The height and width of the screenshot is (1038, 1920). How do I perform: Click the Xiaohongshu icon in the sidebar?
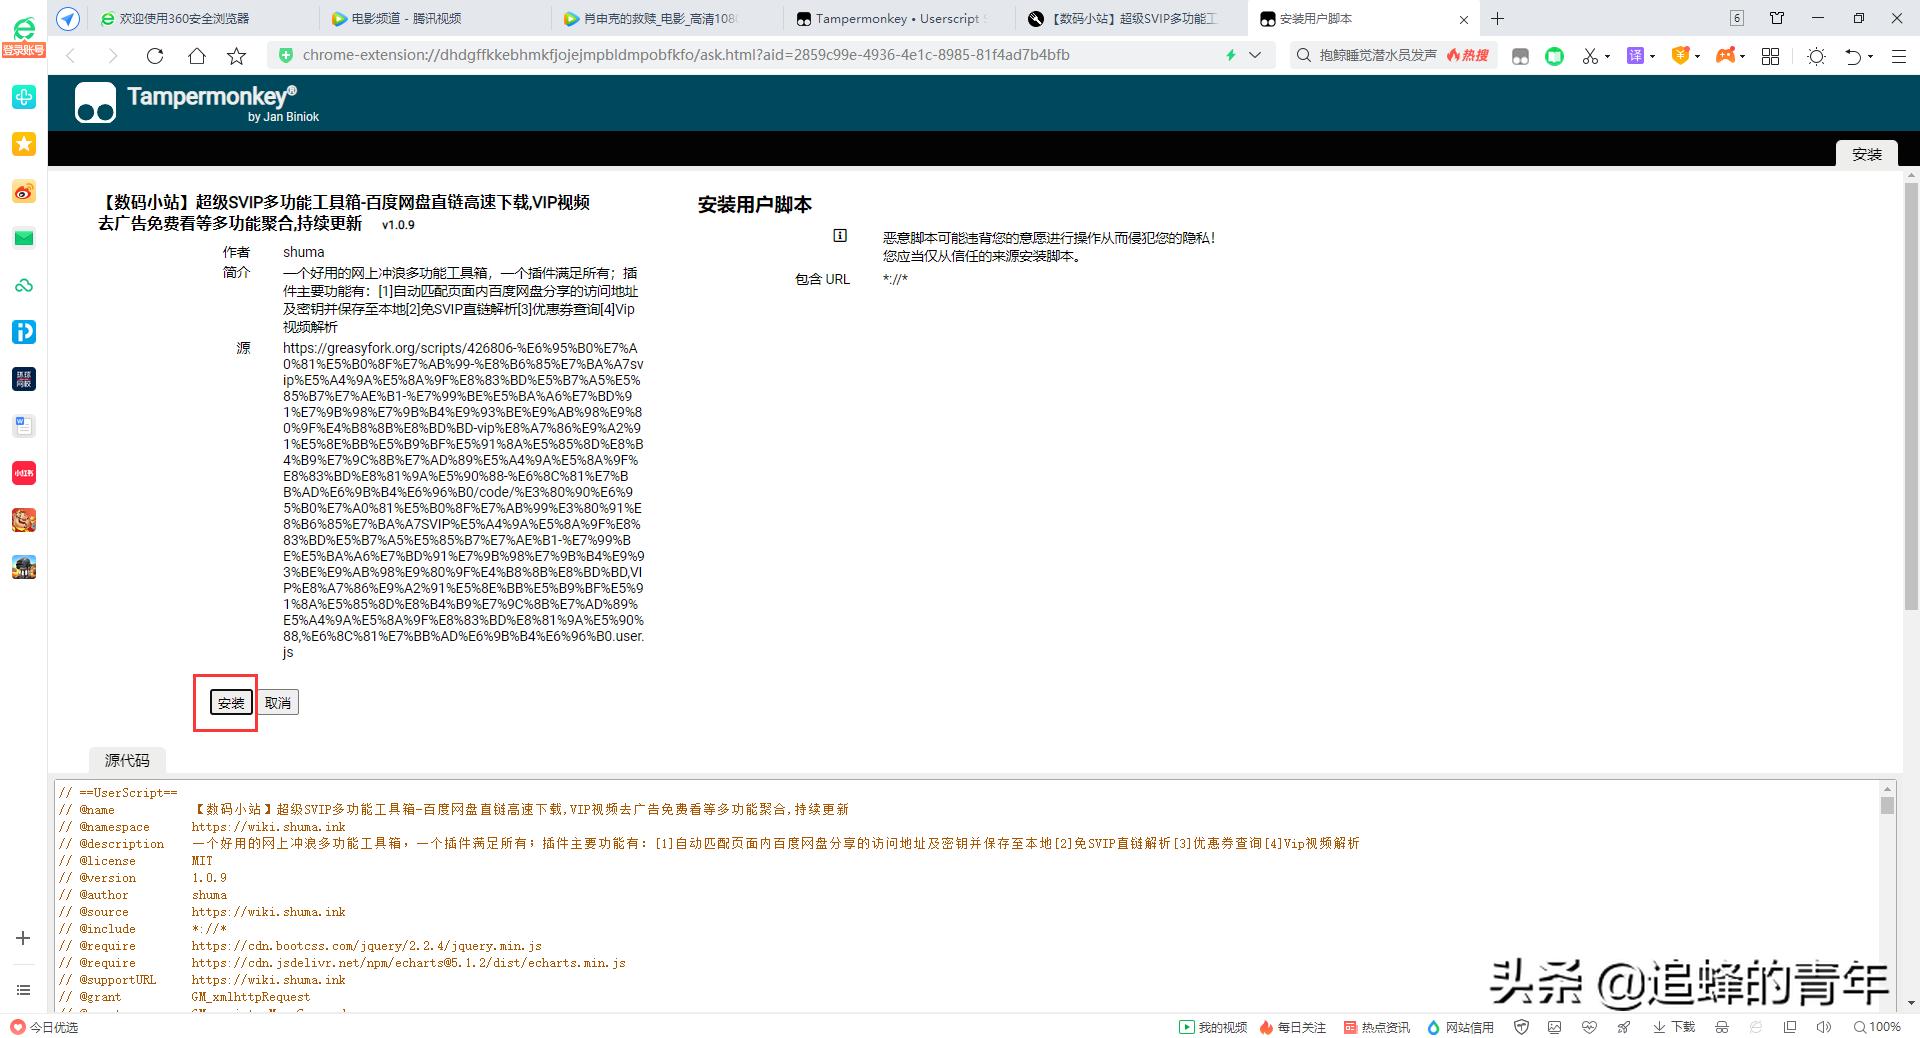coord(24,473)
